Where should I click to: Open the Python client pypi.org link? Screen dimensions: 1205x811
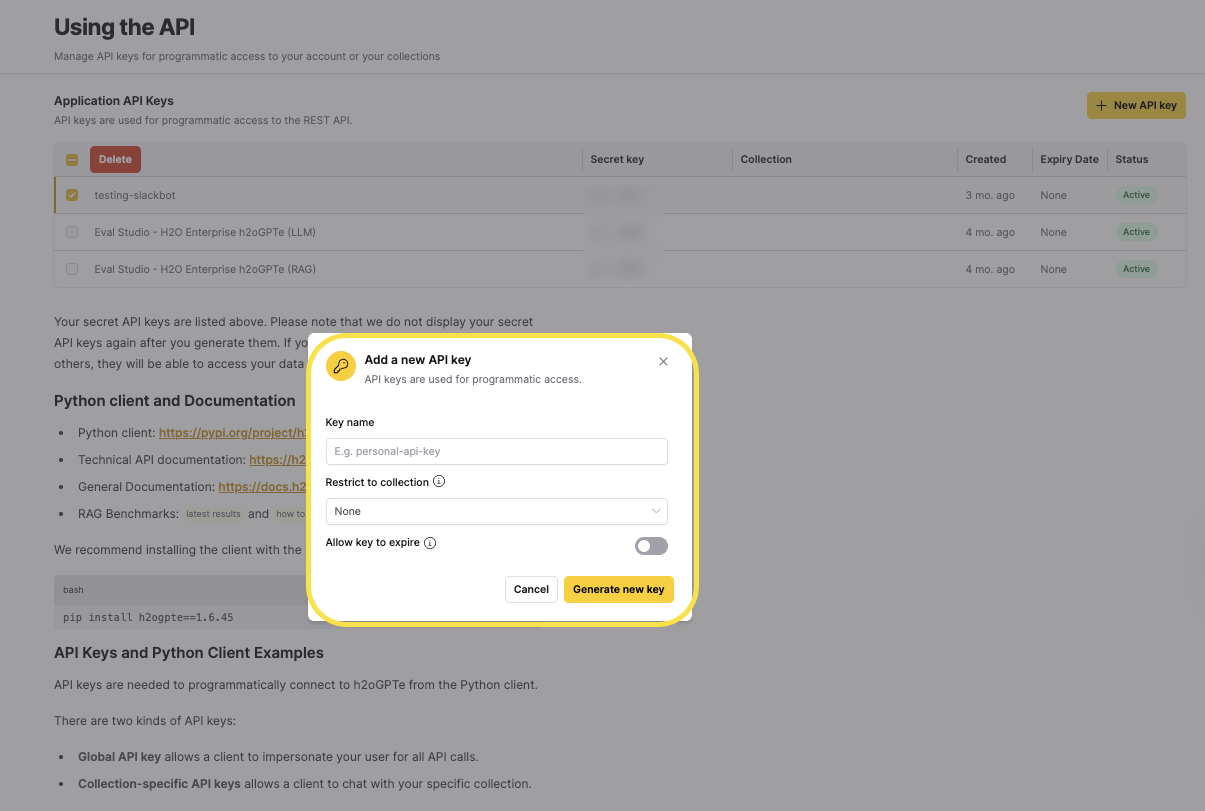pyautogui.click(x=235, y=432)
